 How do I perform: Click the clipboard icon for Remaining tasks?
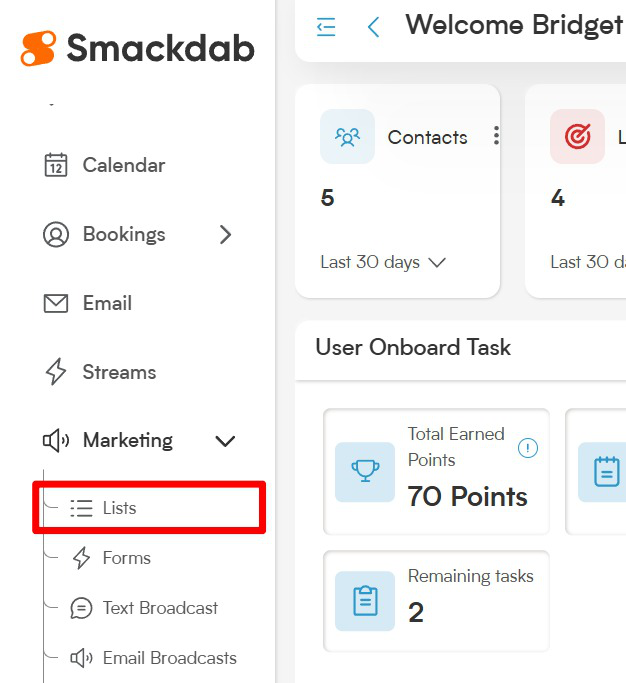(365, 601)
